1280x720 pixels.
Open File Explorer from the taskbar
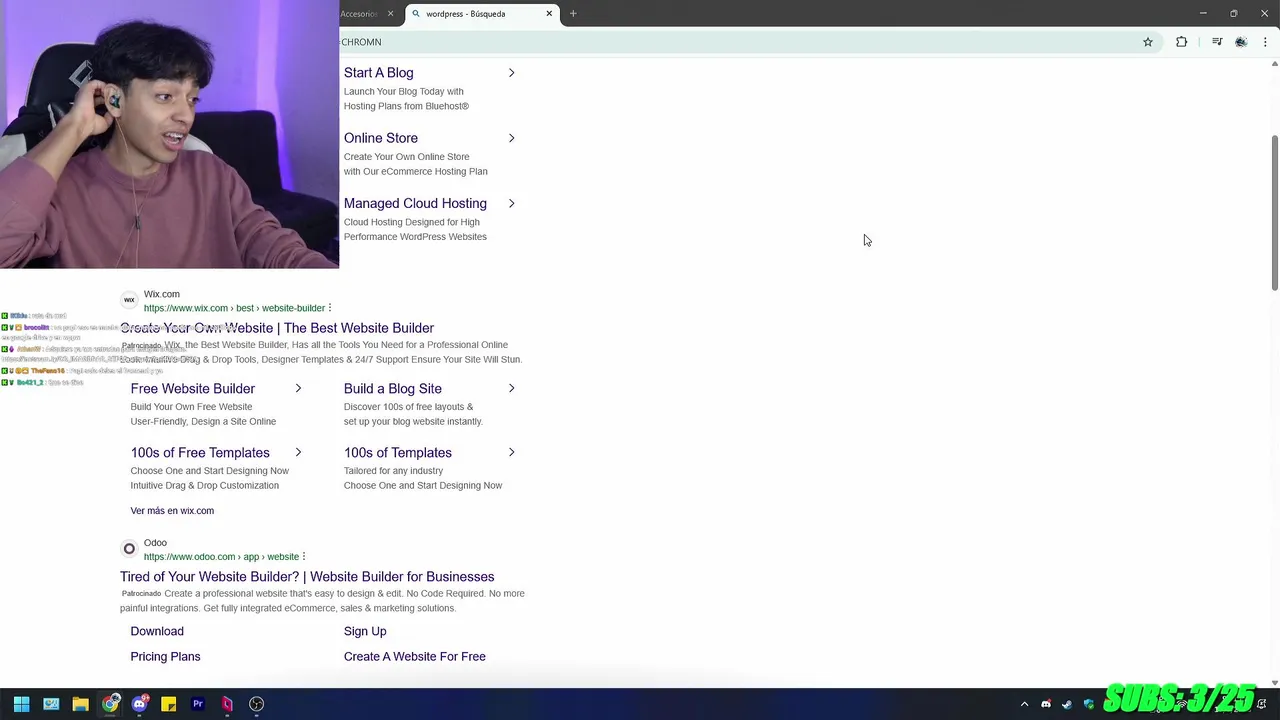[80, 704]
